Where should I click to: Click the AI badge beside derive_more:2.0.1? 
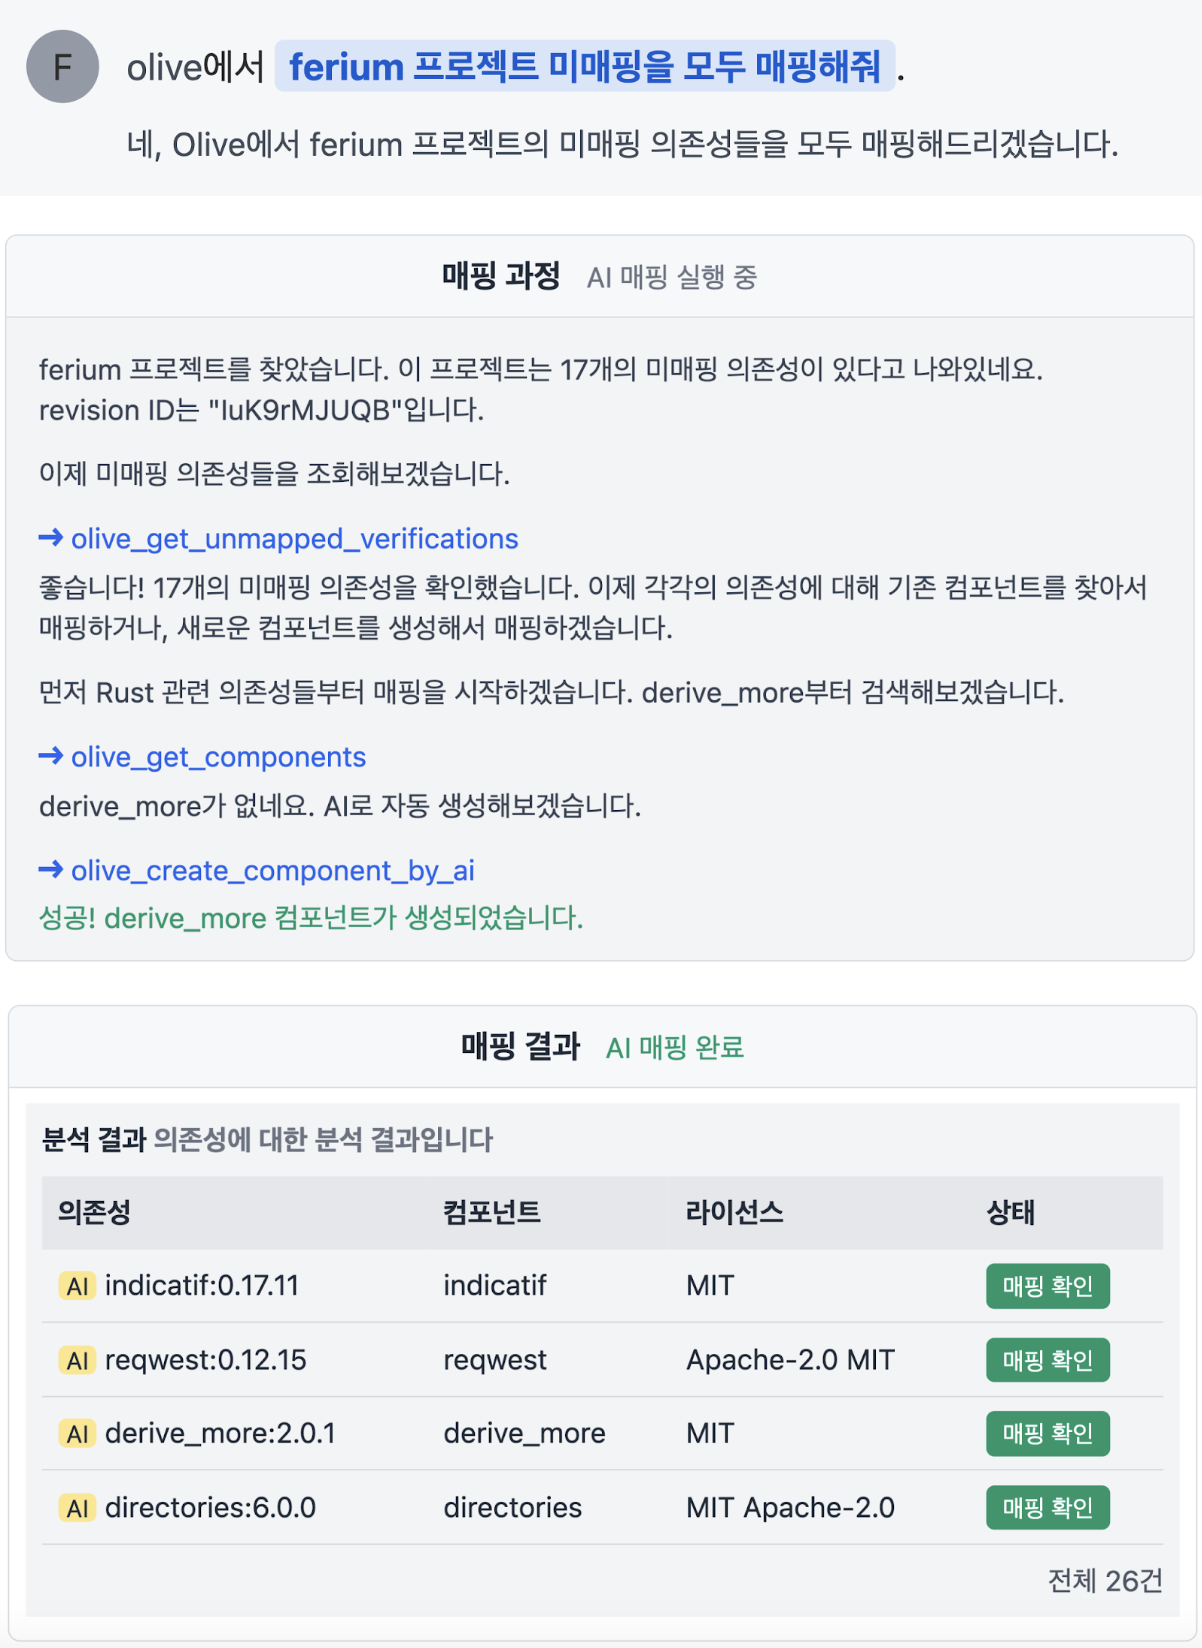(x=77, y=1434)
